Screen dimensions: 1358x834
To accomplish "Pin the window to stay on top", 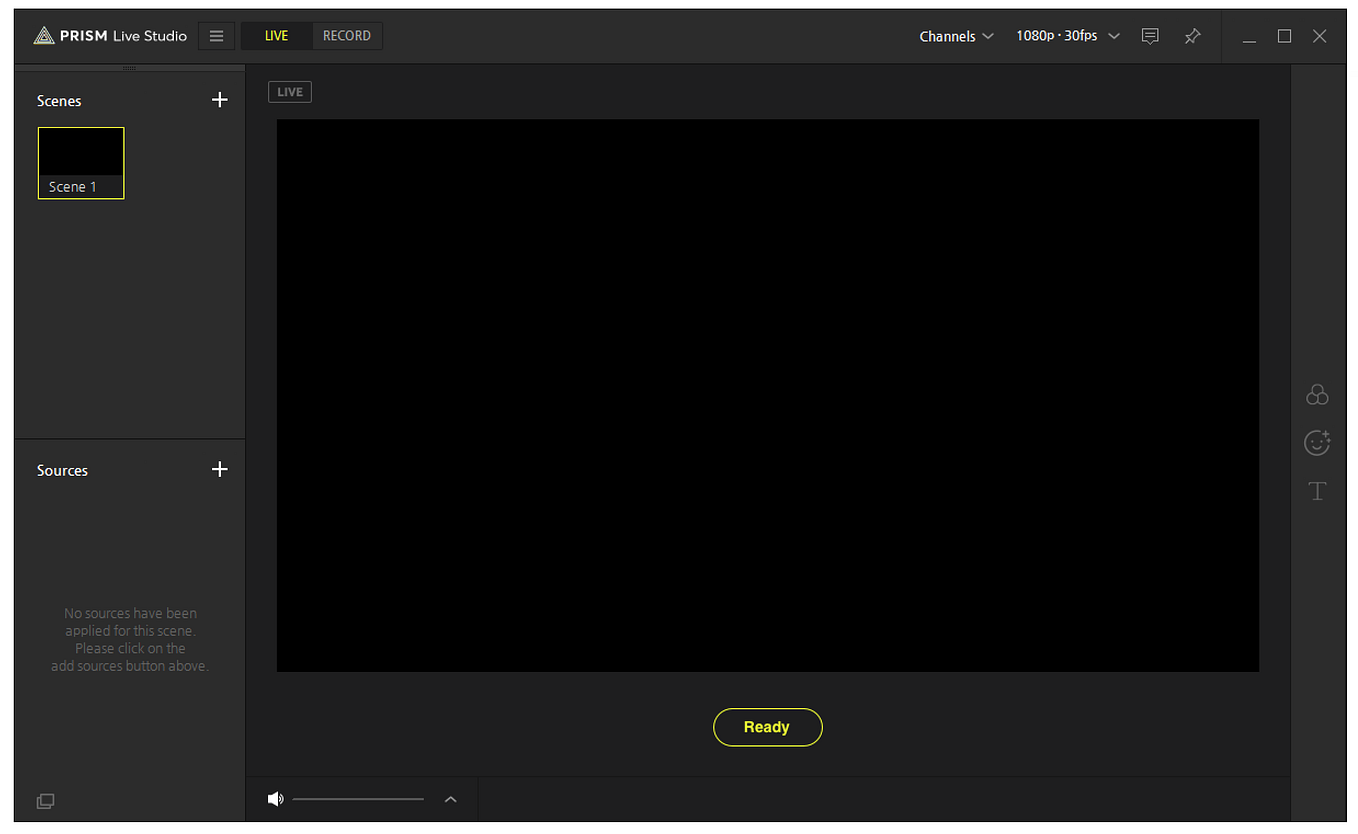I will pyautogui.click(x=1192, y=36).
